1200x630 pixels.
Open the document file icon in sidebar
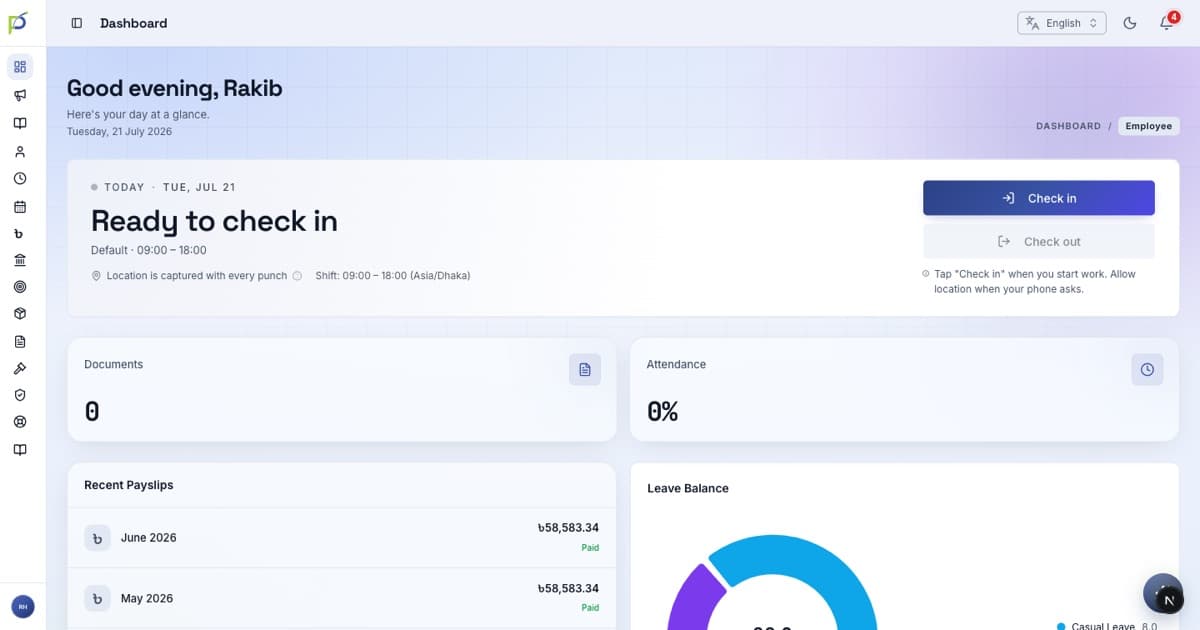tap(20, 341)
